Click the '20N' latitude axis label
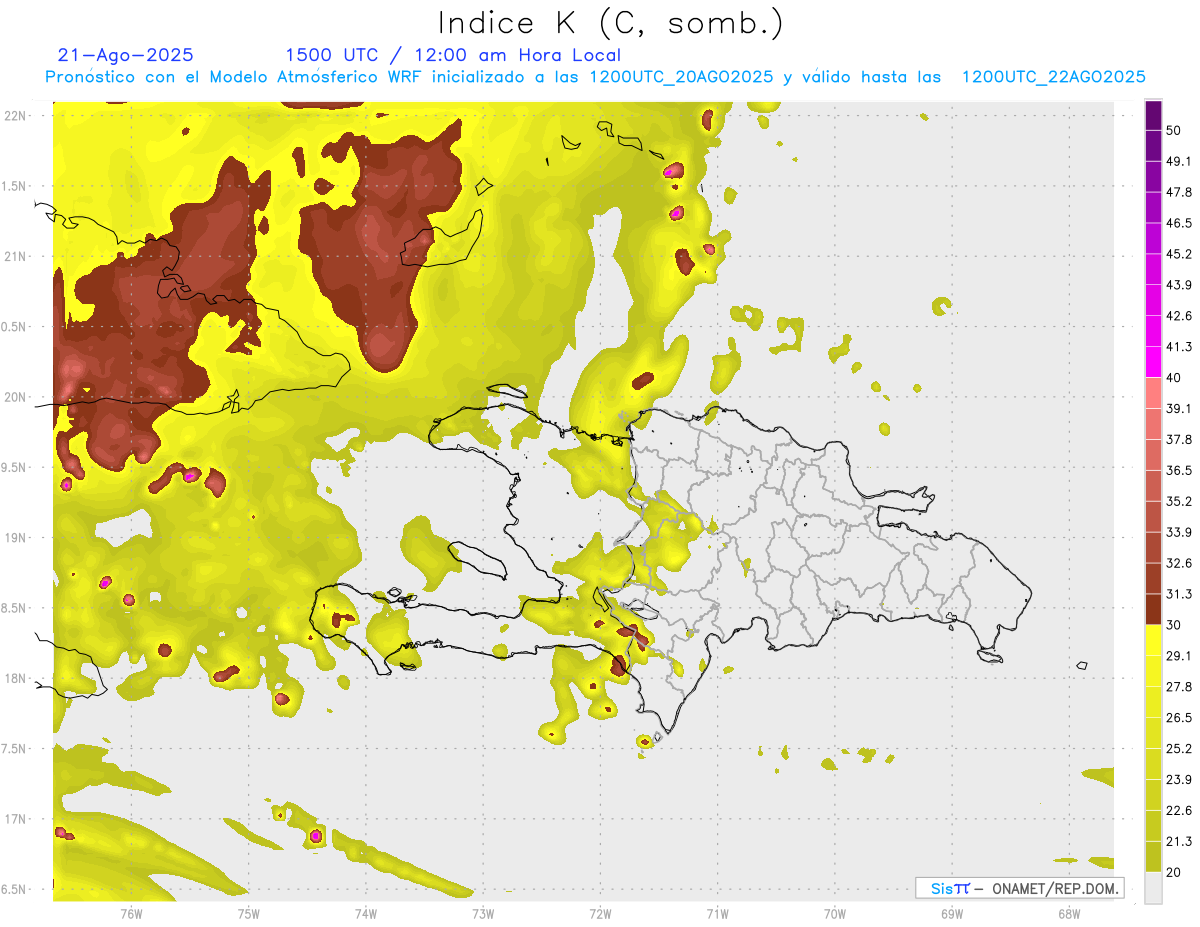Viewport: 1200px width, 927px height. click(17, 397)
